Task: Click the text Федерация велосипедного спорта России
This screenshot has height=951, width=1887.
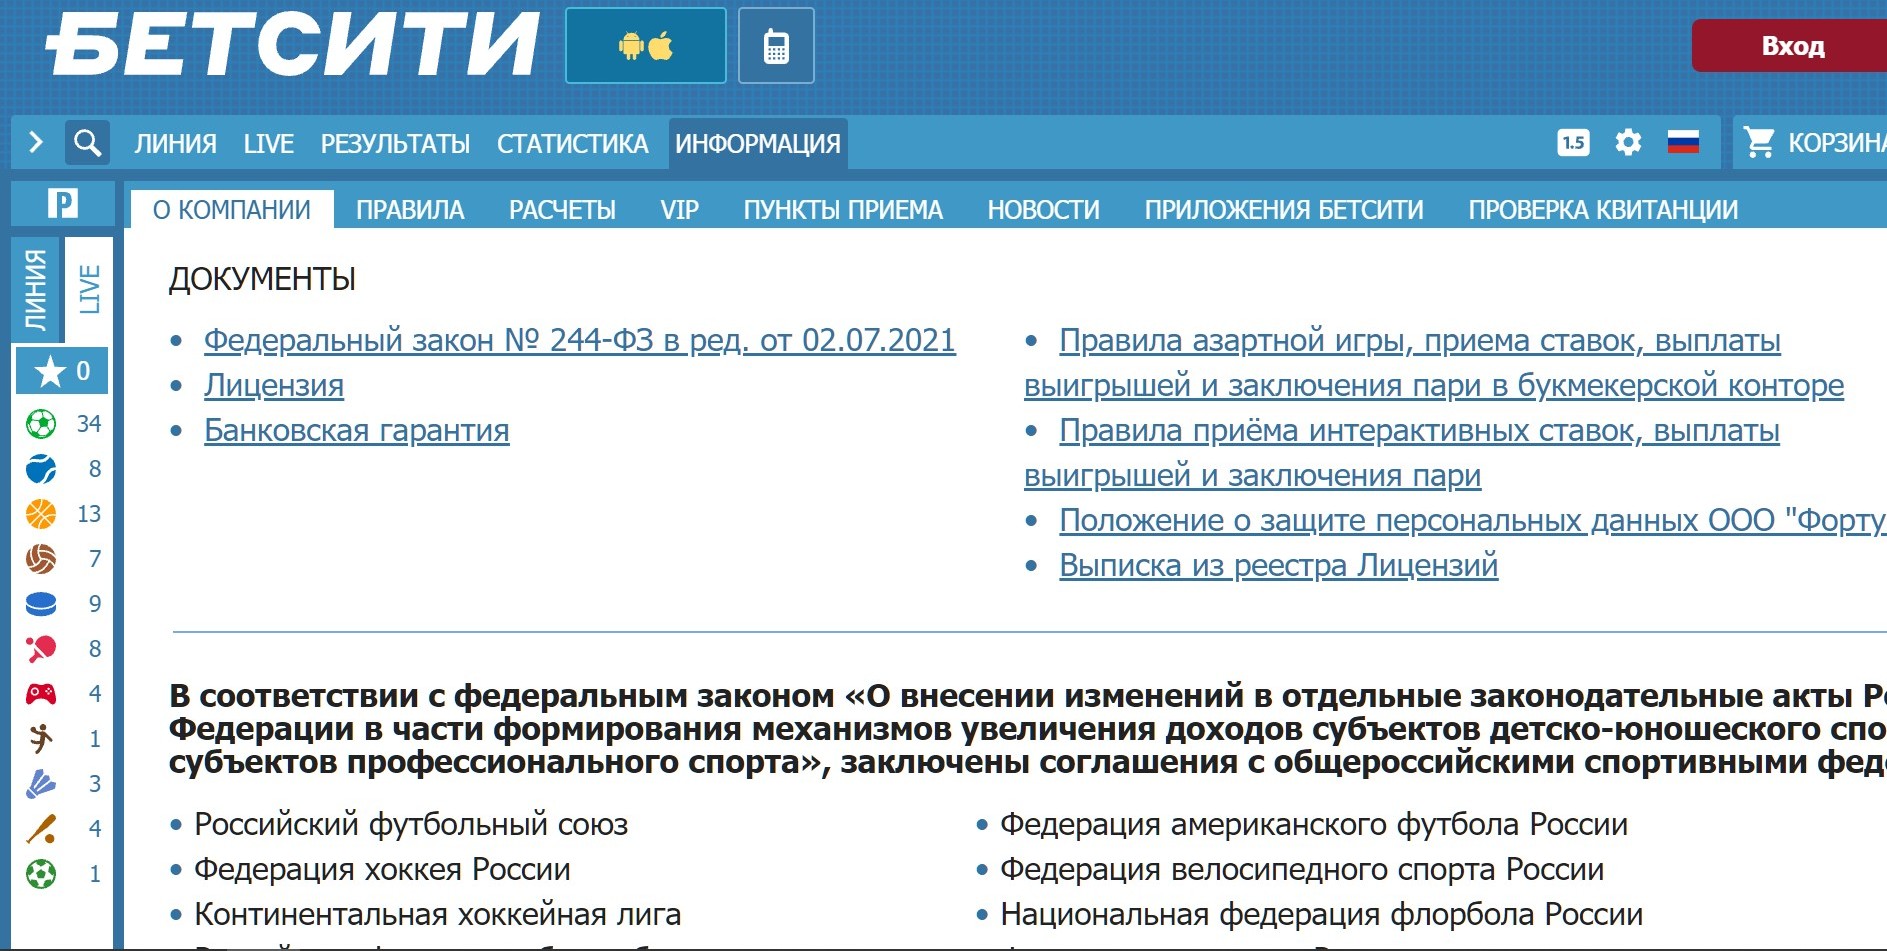Action: [1302, 869]
